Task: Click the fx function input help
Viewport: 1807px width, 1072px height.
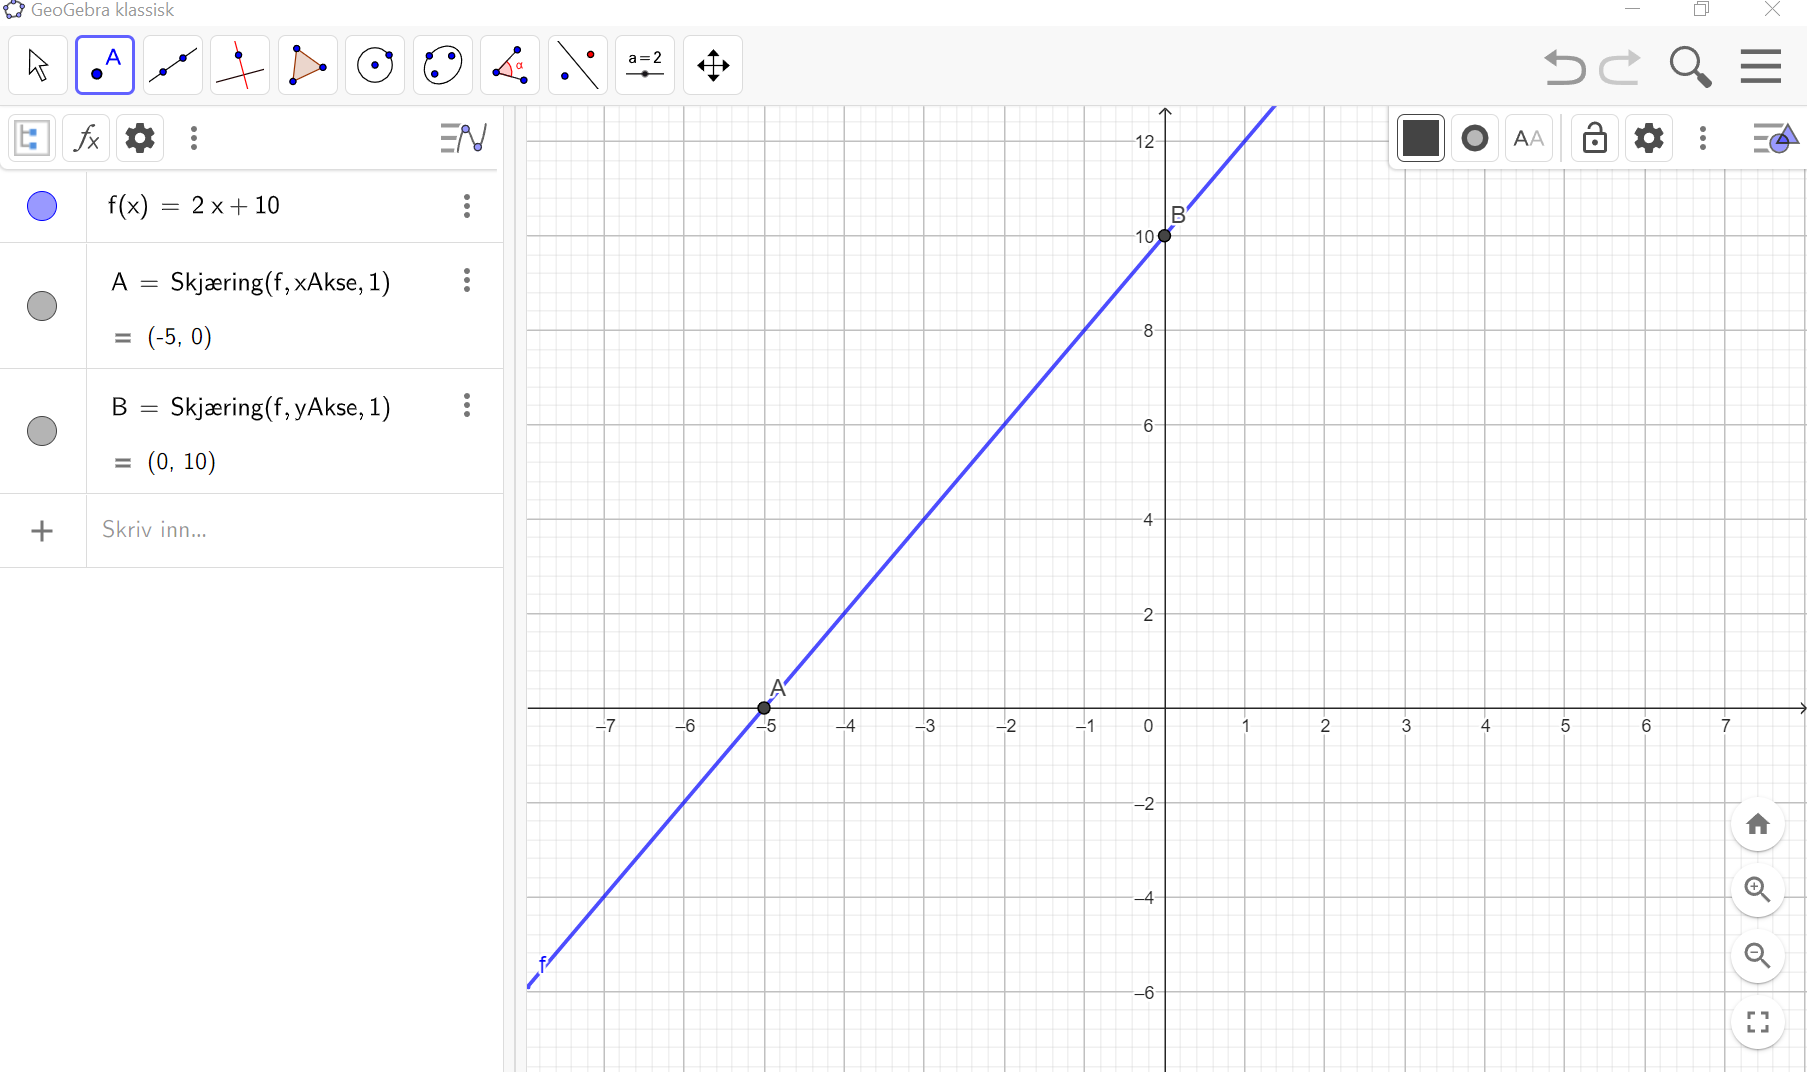Action: 86,138
